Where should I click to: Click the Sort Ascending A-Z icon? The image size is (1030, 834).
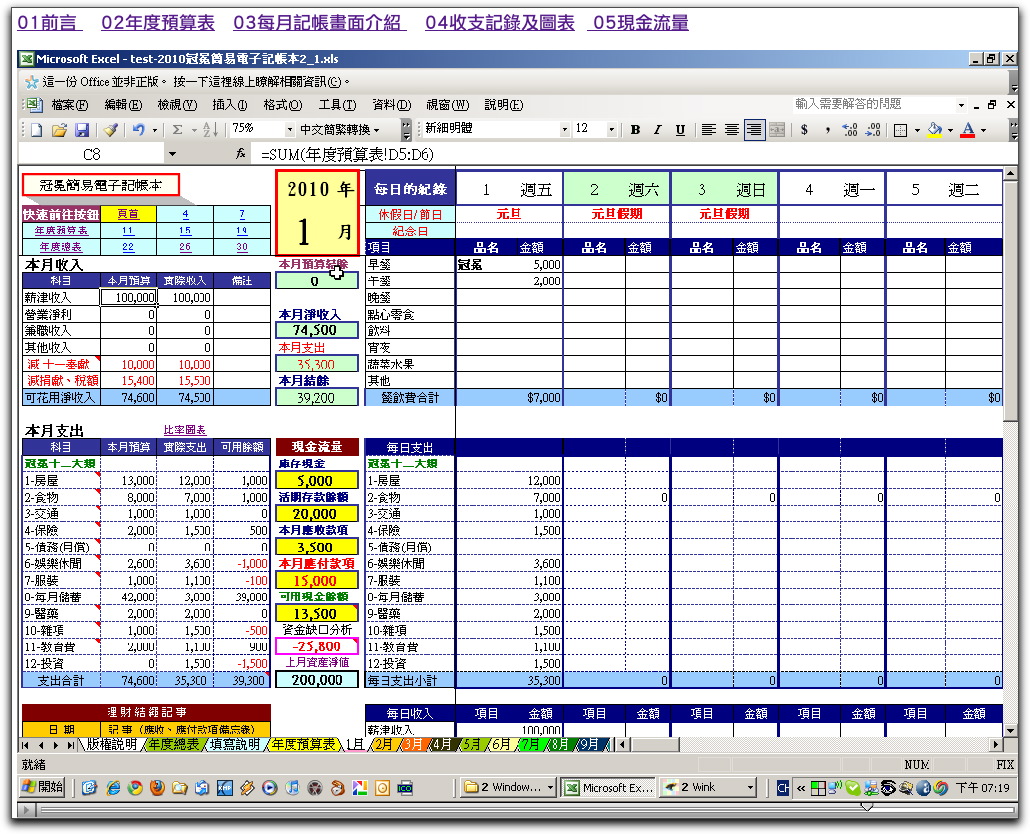coord(210,130)
